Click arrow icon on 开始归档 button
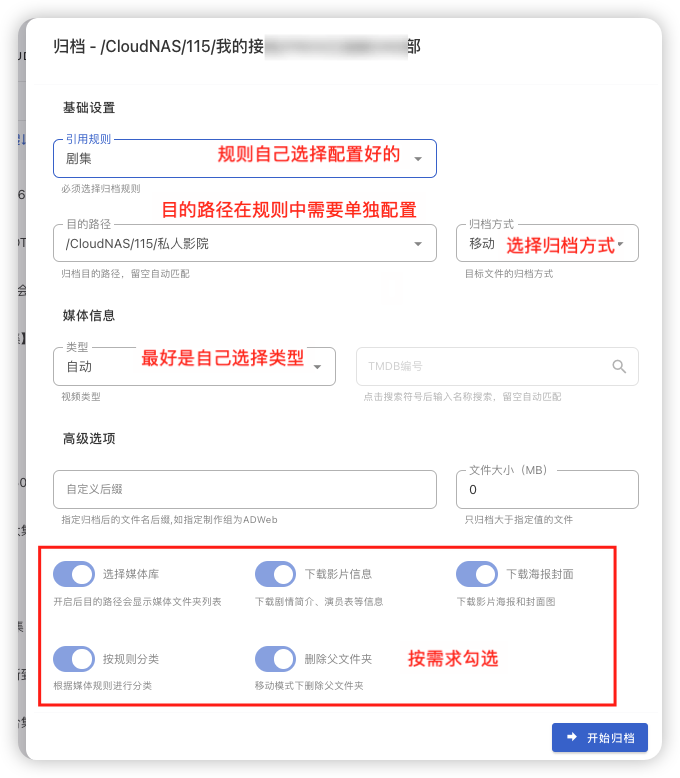This screenshot has width=680, height=778. click(x=572, y=737)
